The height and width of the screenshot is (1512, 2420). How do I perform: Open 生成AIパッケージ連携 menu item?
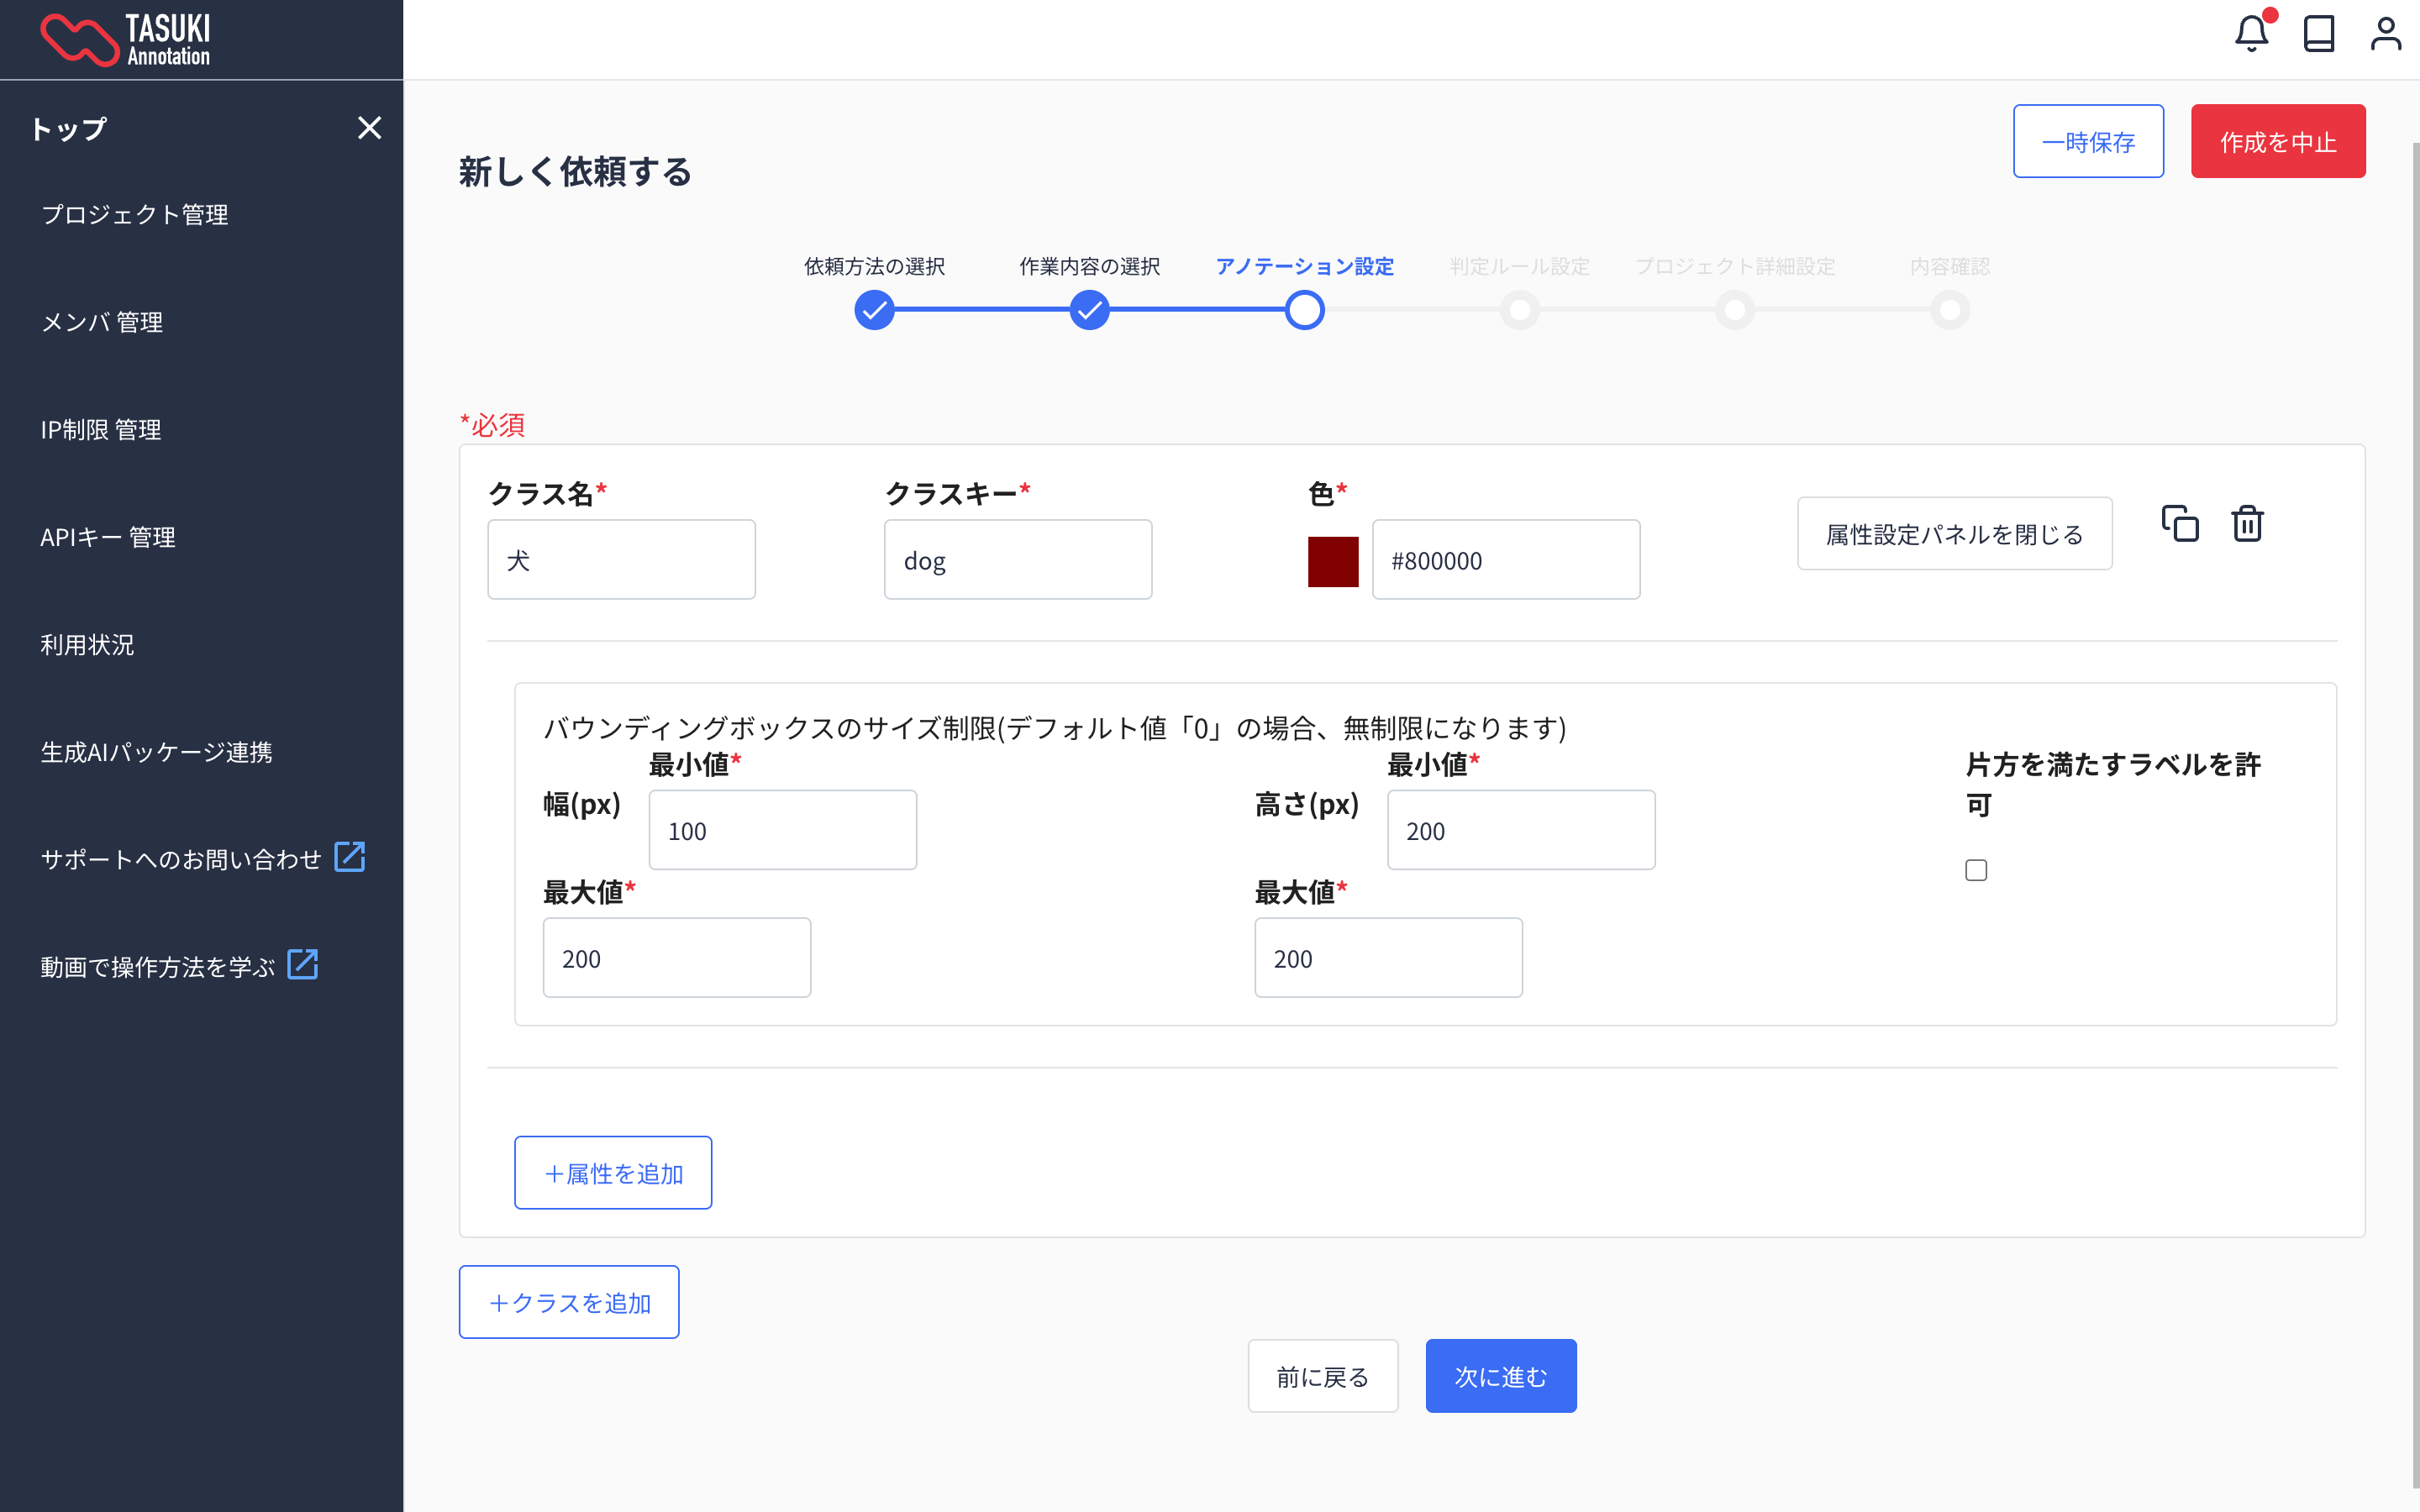click(x=156, y=752)
